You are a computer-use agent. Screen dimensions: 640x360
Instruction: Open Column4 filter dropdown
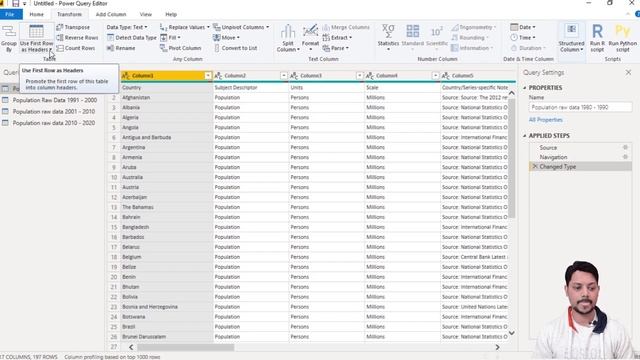pyautogui.click(x=436, y=76)
